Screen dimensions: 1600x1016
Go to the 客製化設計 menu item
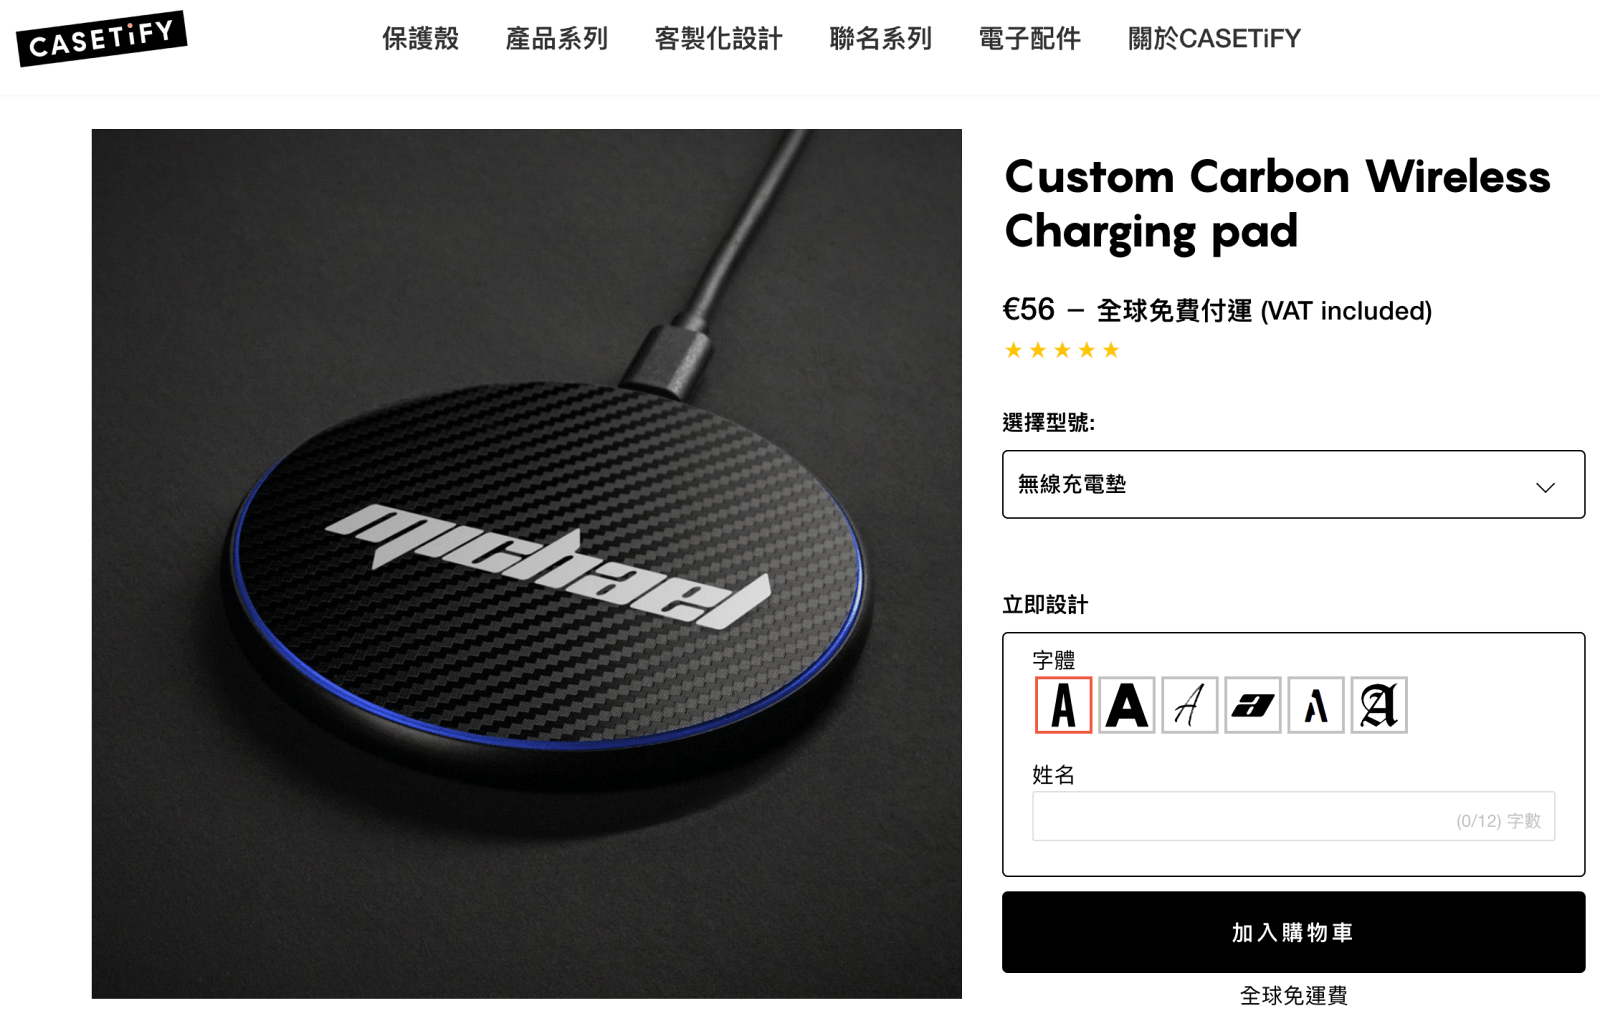[x=718, y=39]
